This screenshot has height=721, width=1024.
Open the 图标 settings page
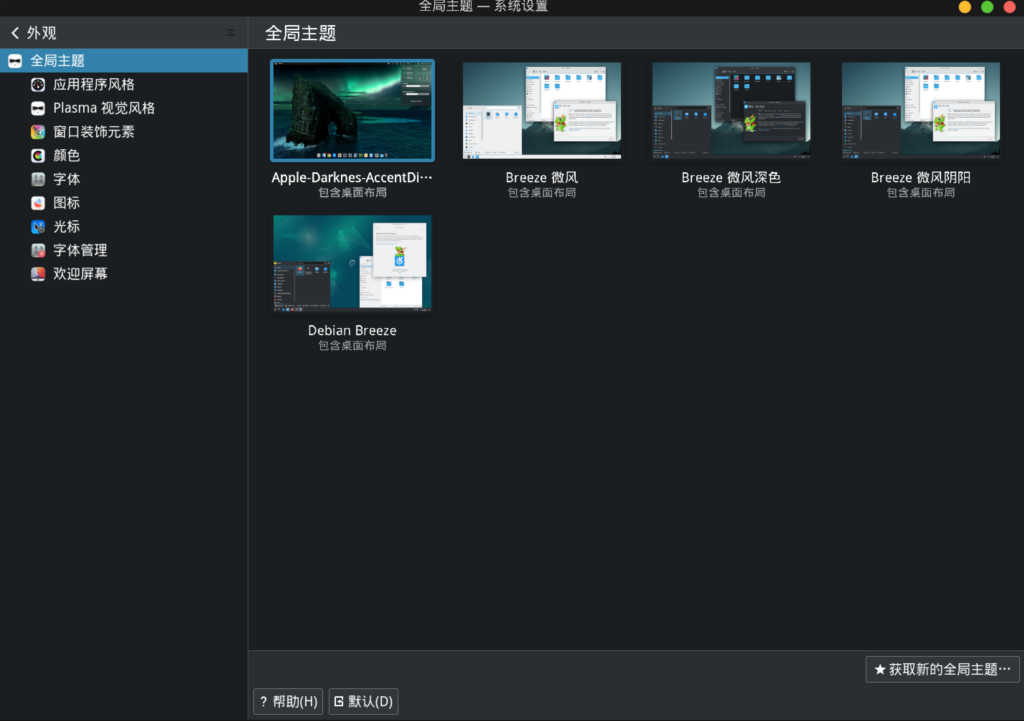pos(124,203)
